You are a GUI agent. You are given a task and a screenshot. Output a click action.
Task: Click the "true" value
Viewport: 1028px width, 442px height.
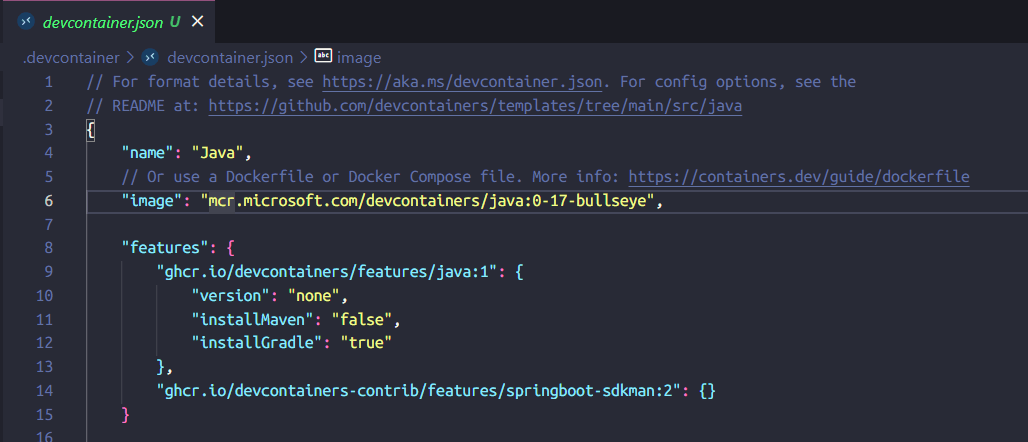click(x=366, y=343)
